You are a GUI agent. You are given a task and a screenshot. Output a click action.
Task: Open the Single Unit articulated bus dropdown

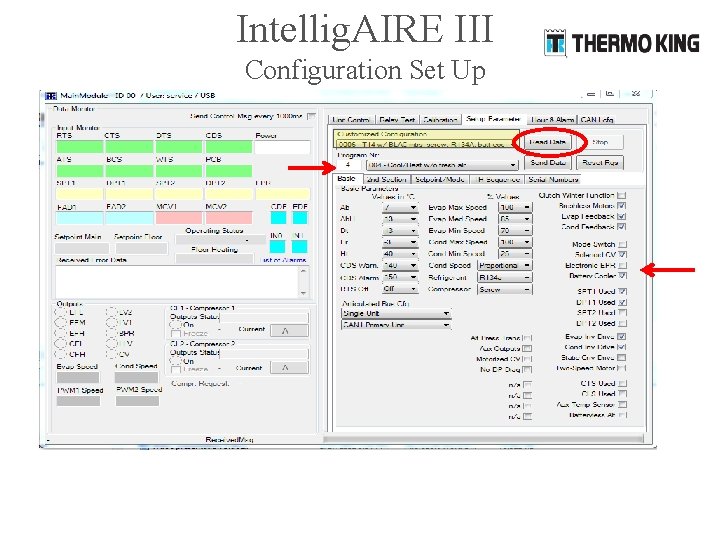click(x=396, y=313)
